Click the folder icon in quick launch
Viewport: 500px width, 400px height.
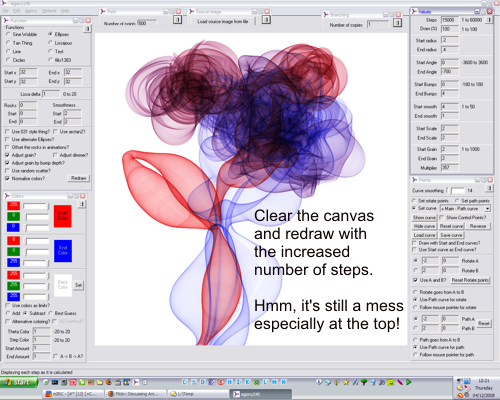(100, 382)
